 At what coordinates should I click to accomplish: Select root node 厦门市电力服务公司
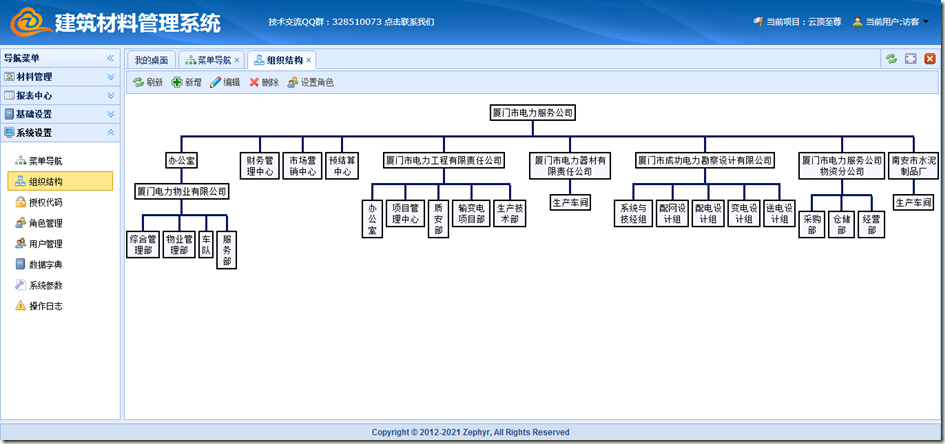[533, 113]
